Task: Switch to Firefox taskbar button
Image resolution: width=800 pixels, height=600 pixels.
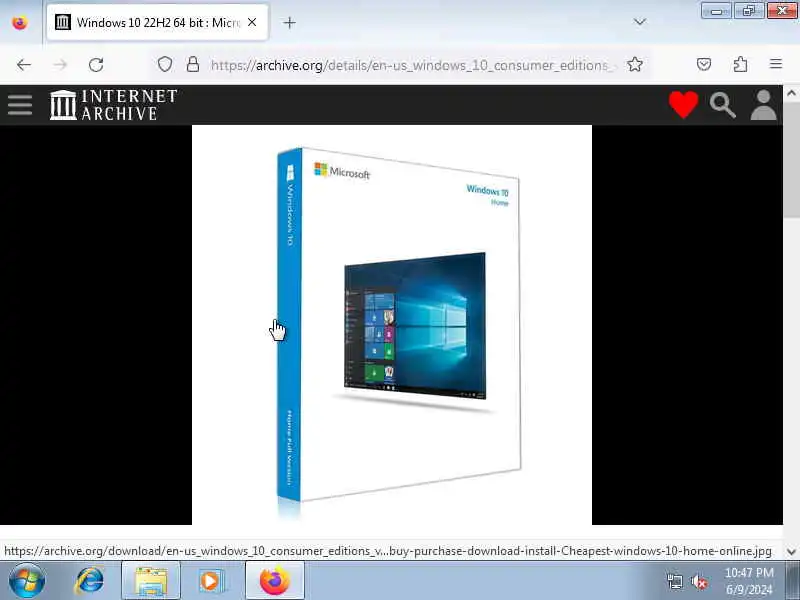Action: tap(274, 581)
